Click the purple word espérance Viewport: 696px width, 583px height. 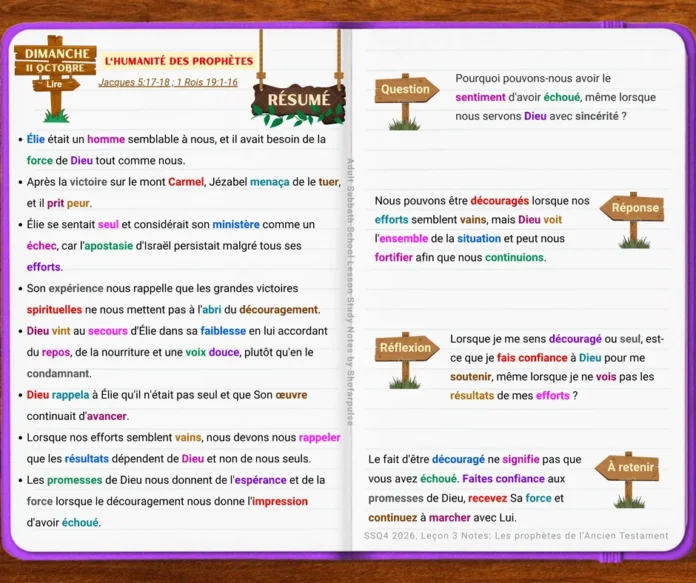click(261, 480)
